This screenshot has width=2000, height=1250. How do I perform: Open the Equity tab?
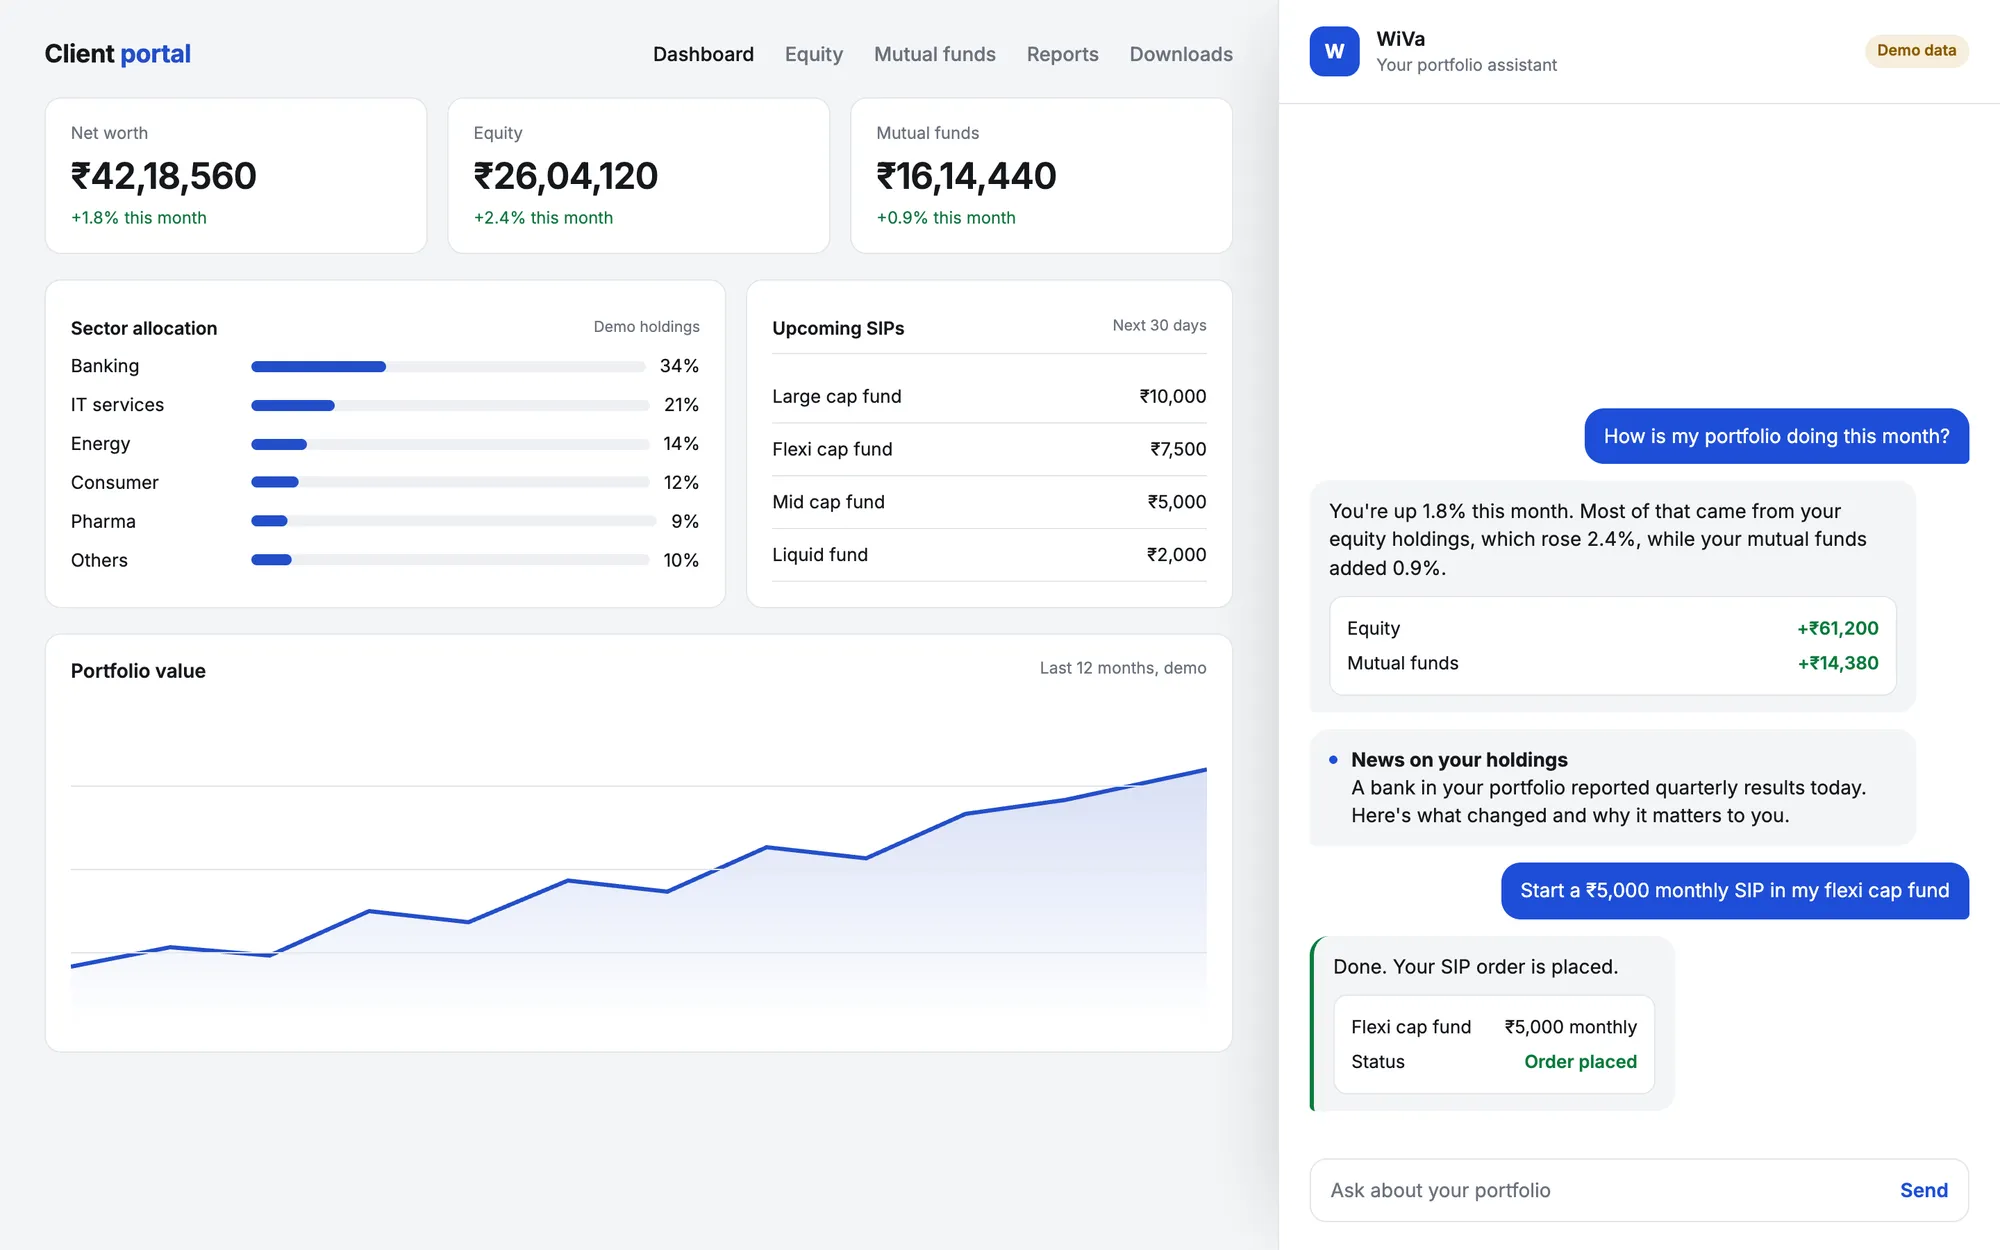[x=814, y=54]
